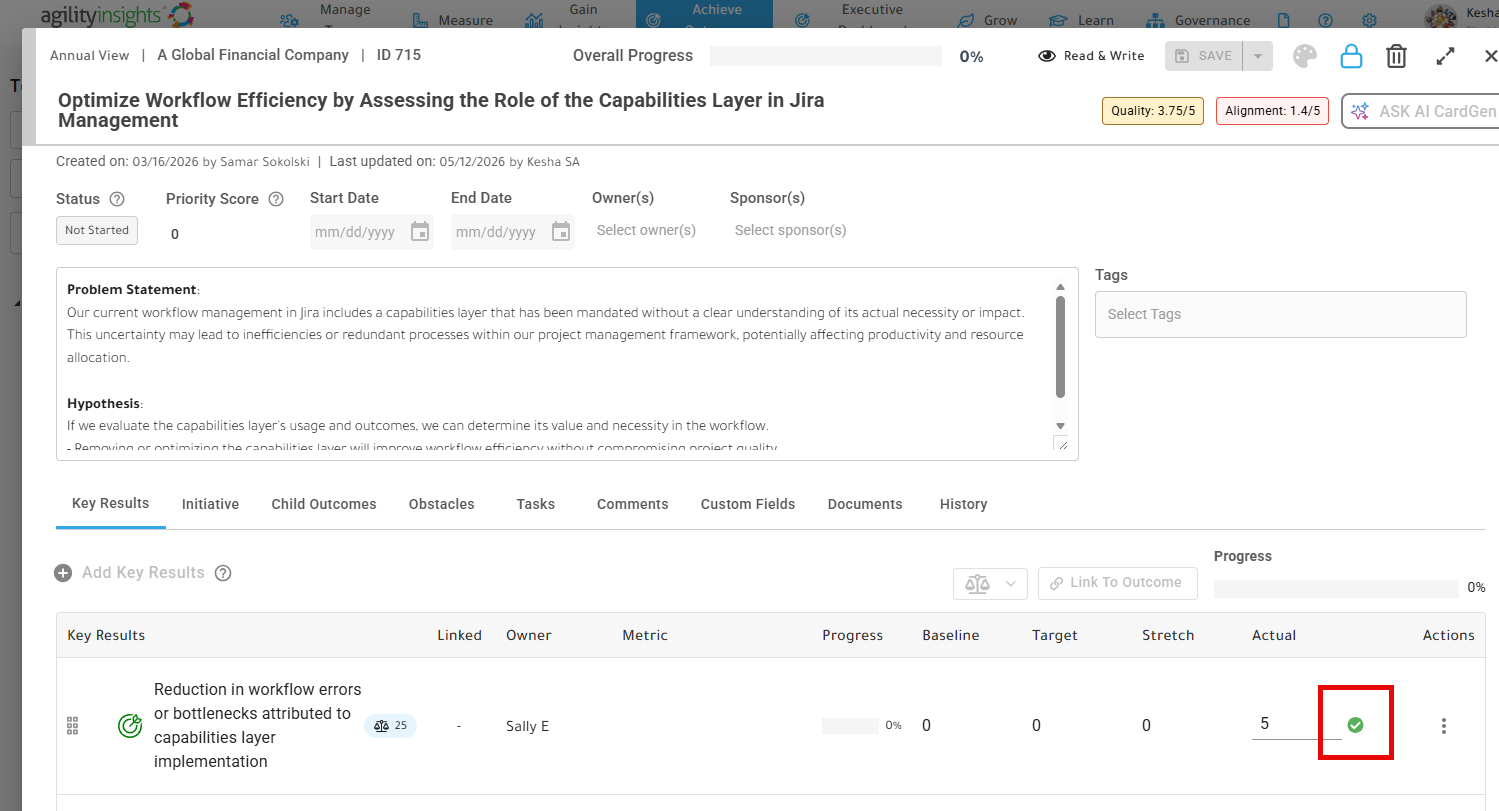Open the color palette icon
The height and width of the screenshot is (811, 1499).
pos(1305,56)
